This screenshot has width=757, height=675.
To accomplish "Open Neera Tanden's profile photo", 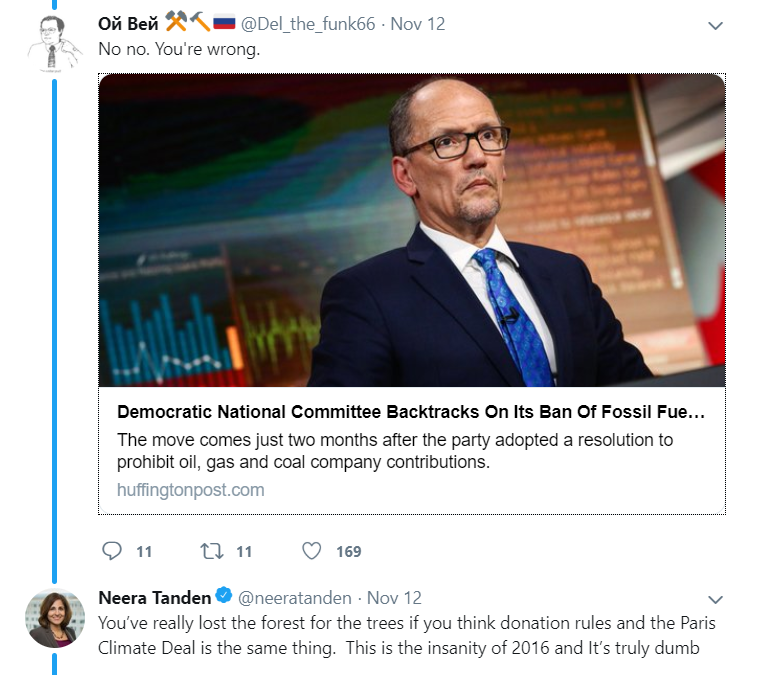I will click(x=54, y=618).
